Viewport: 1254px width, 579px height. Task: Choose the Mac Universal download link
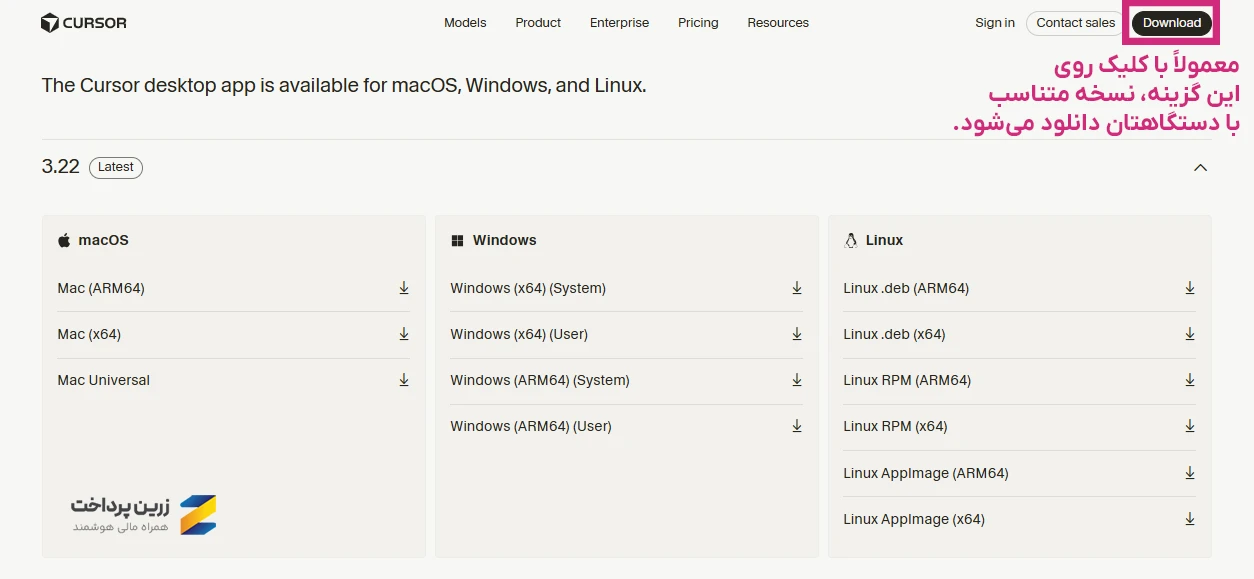click(x=104, y=380)
